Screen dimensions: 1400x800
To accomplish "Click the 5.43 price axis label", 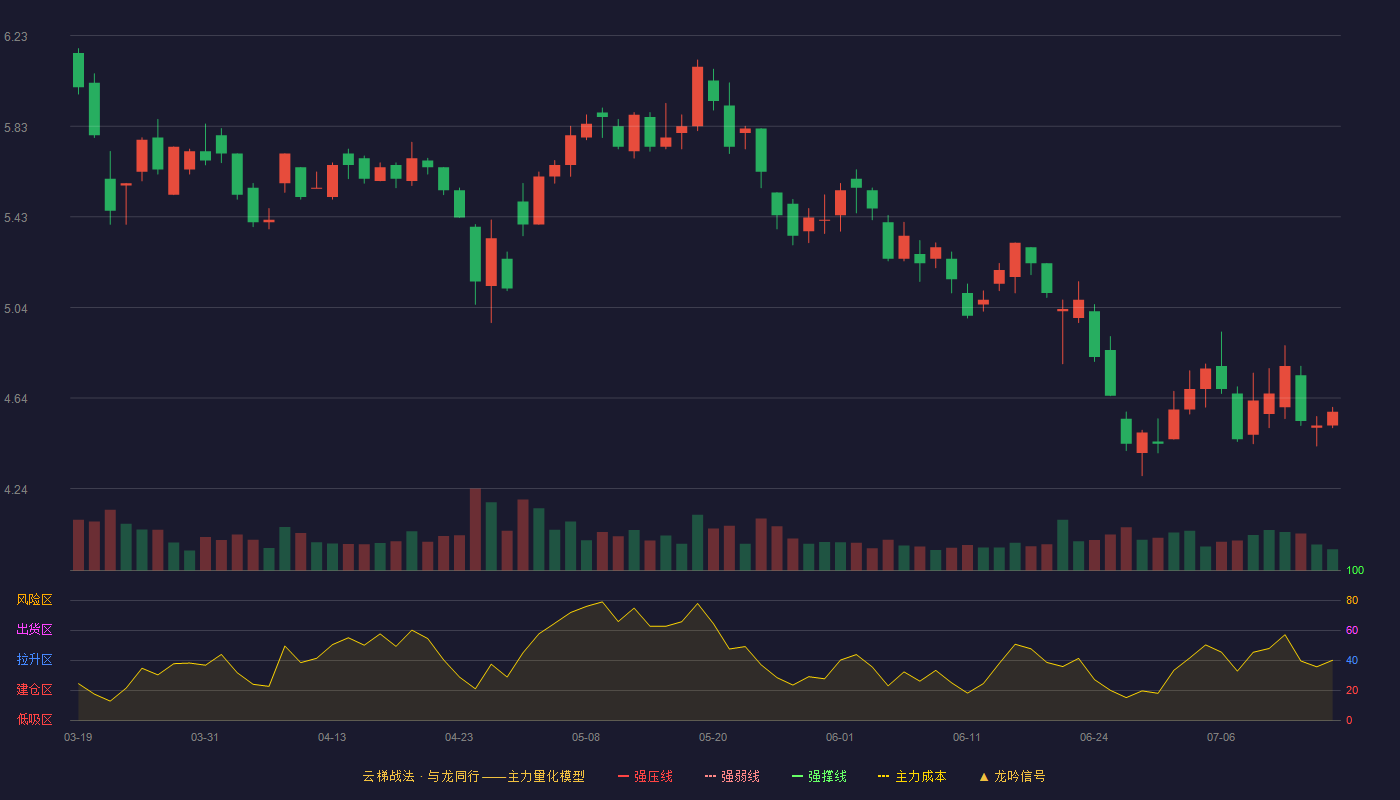I will click(16, 218).
